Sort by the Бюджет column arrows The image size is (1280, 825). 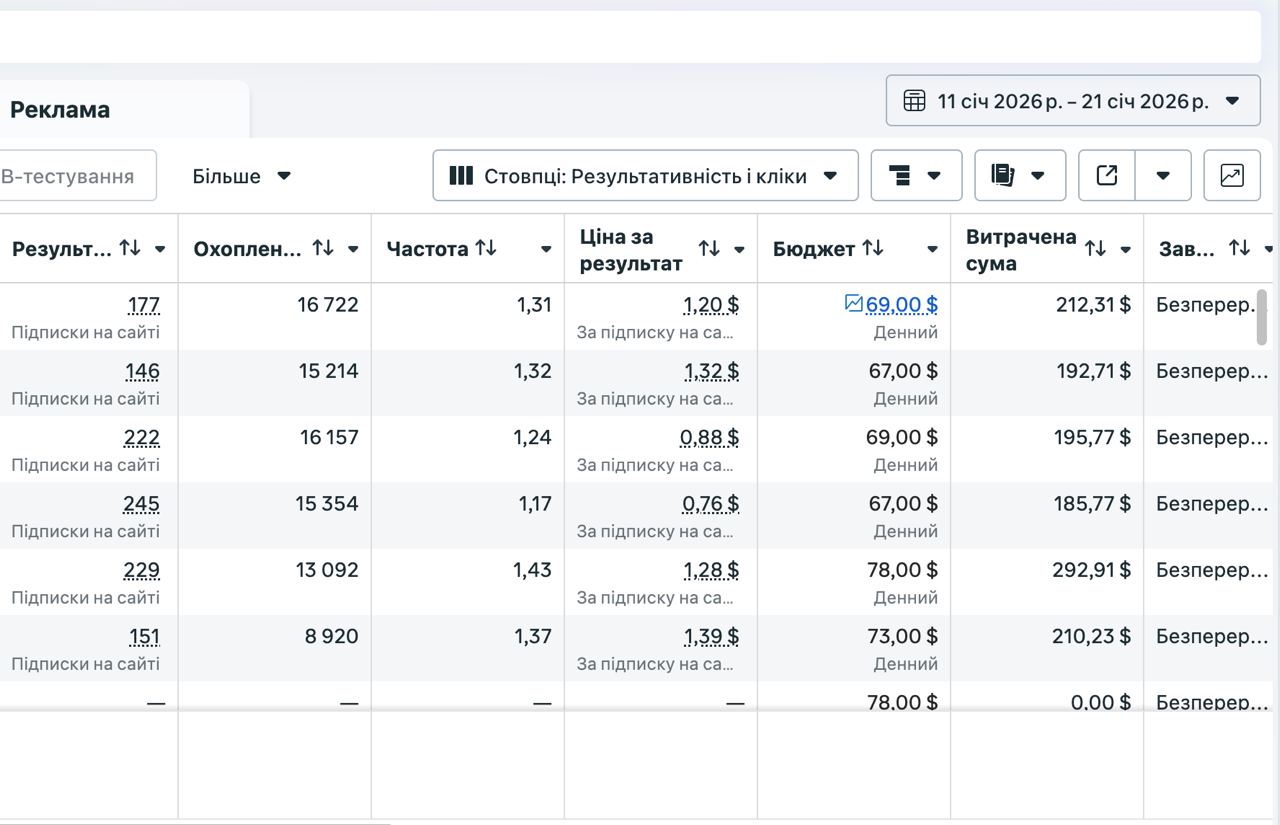tap(873, 248)
